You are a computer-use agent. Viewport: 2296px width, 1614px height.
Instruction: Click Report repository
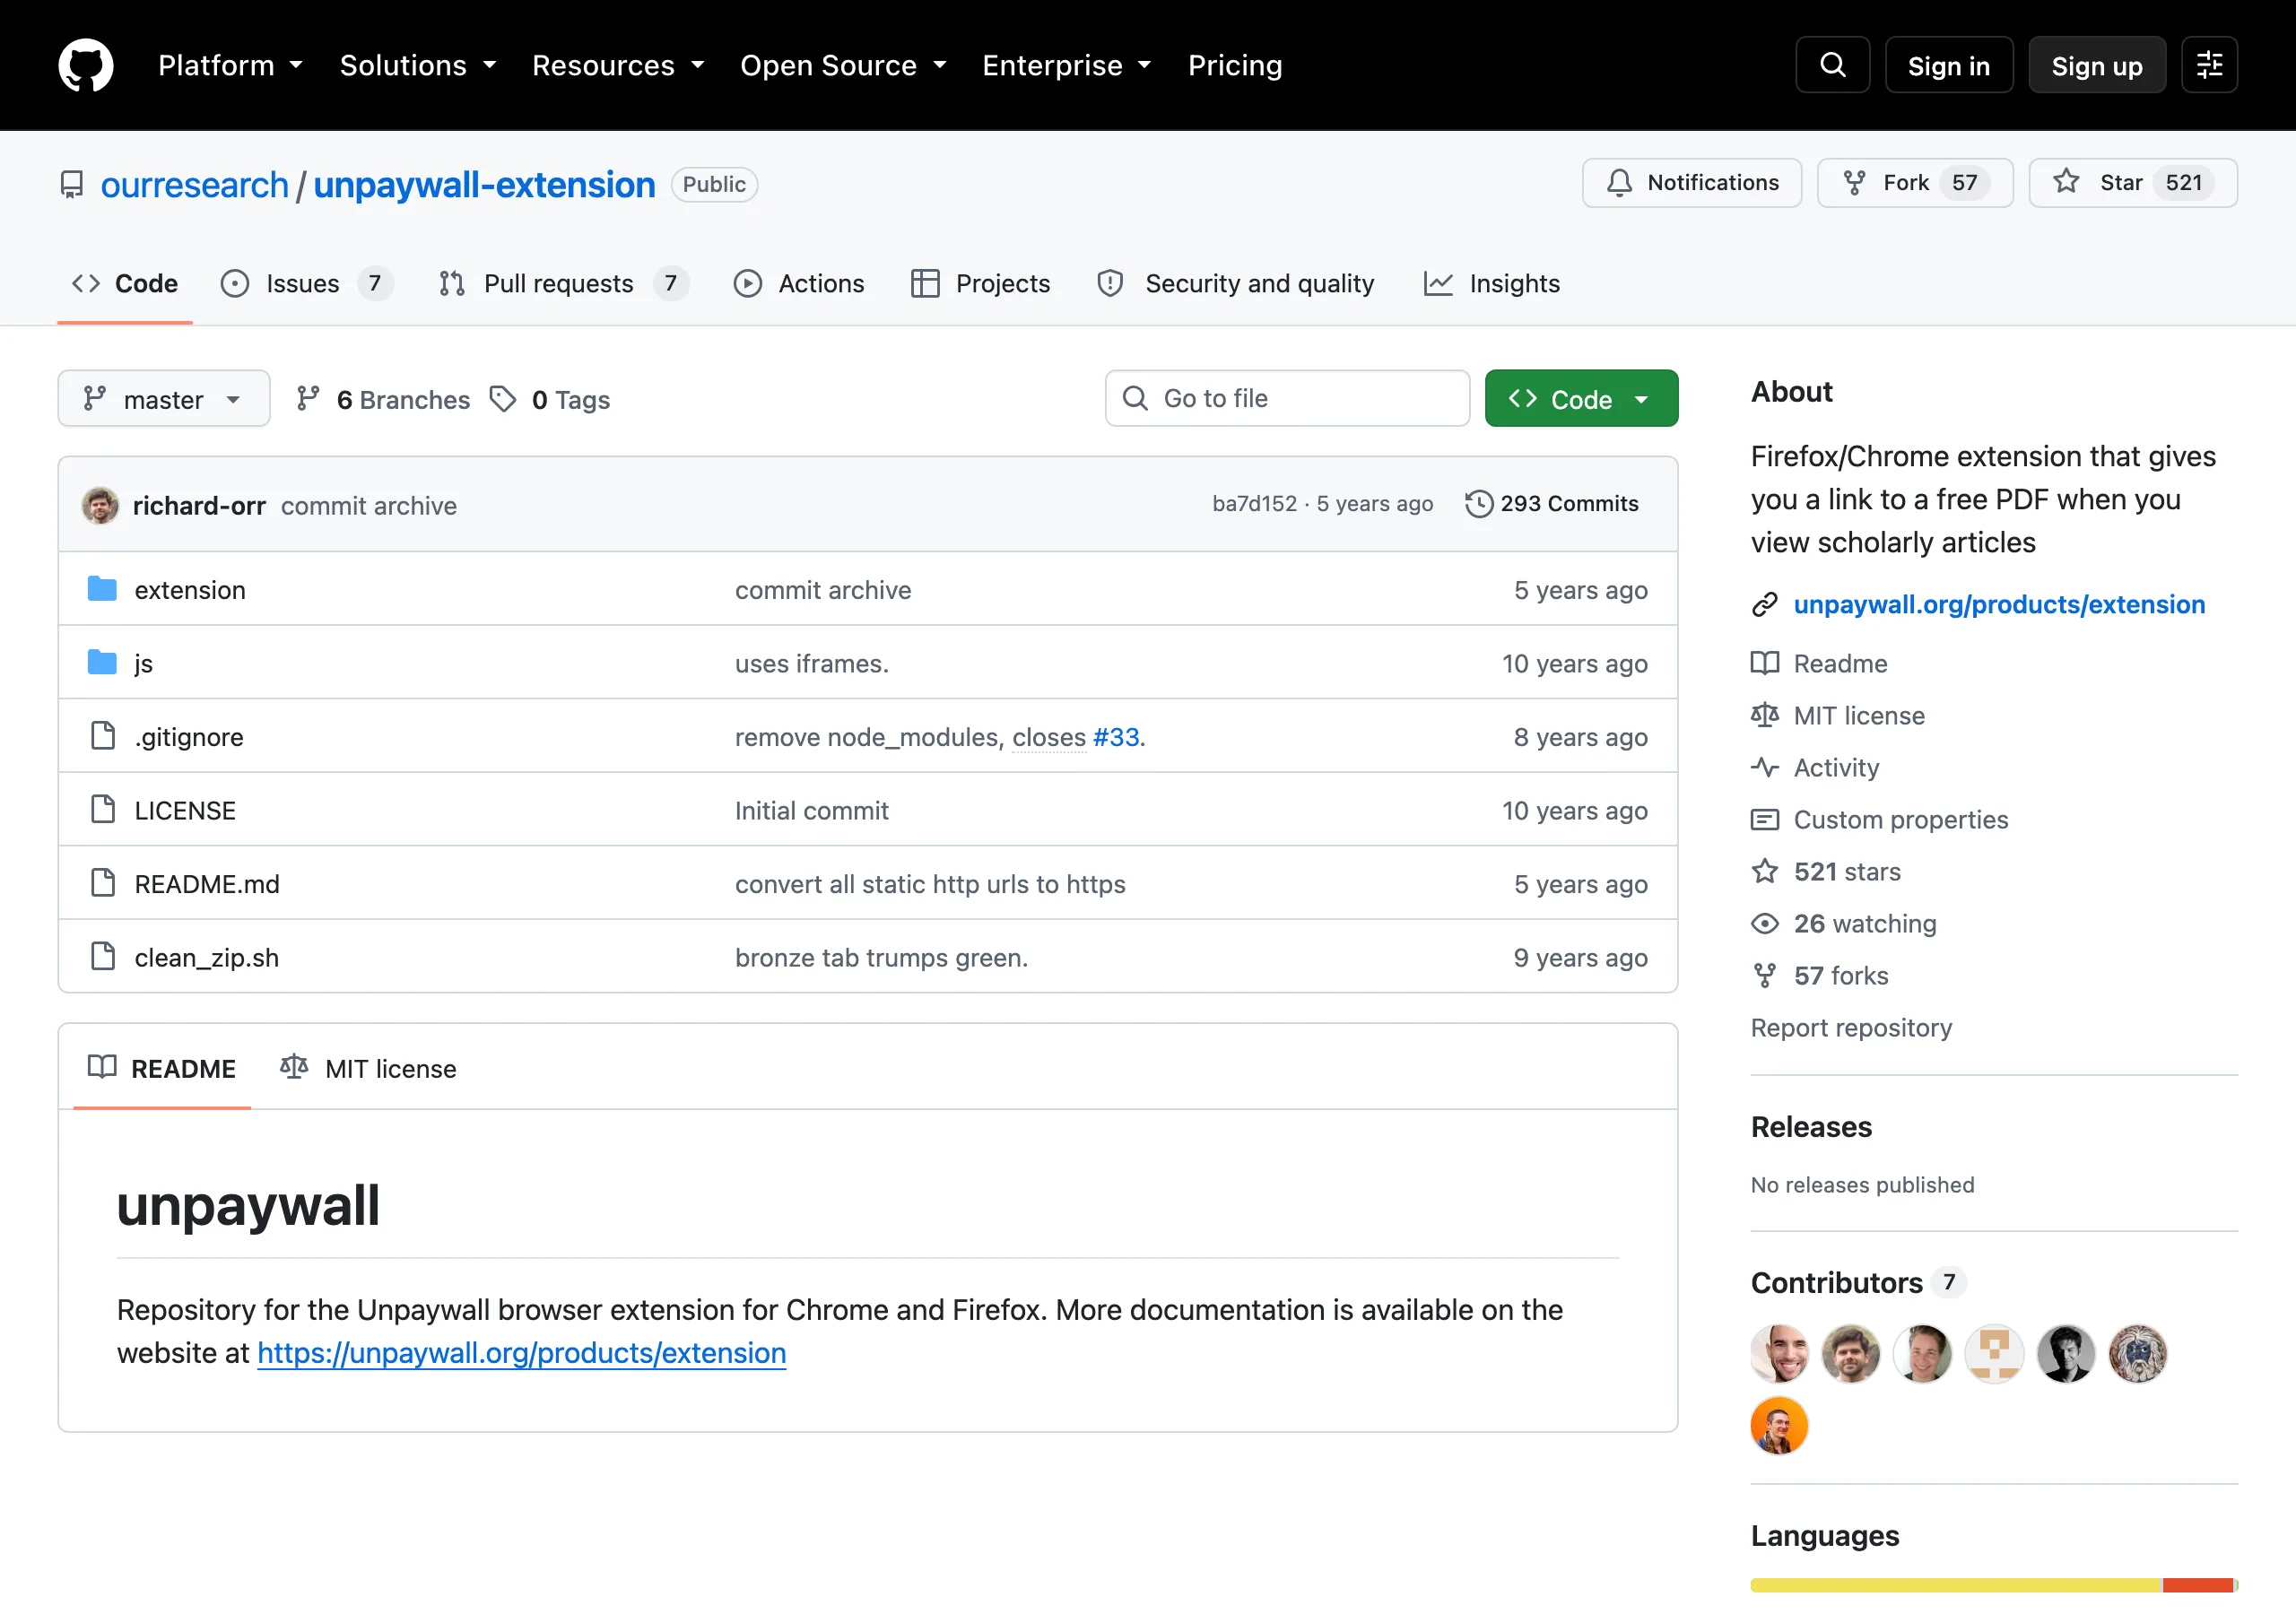pyautogui.click(x=1851, y=1027)
